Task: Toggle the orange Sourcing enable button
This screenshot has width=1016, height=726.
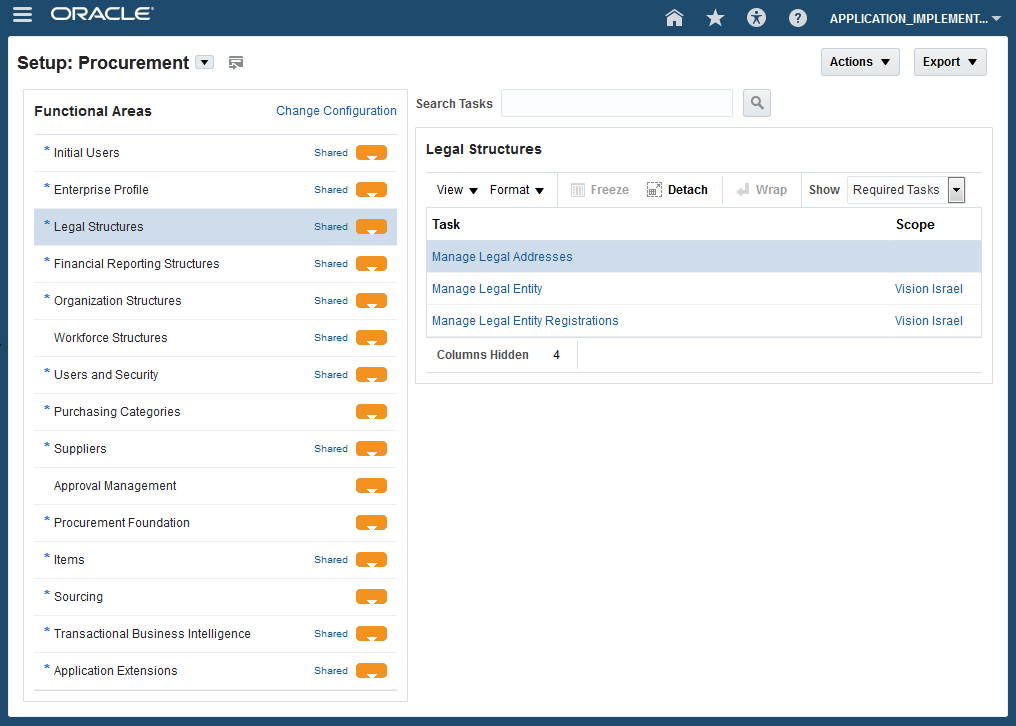Action: [x=371, y=597]
